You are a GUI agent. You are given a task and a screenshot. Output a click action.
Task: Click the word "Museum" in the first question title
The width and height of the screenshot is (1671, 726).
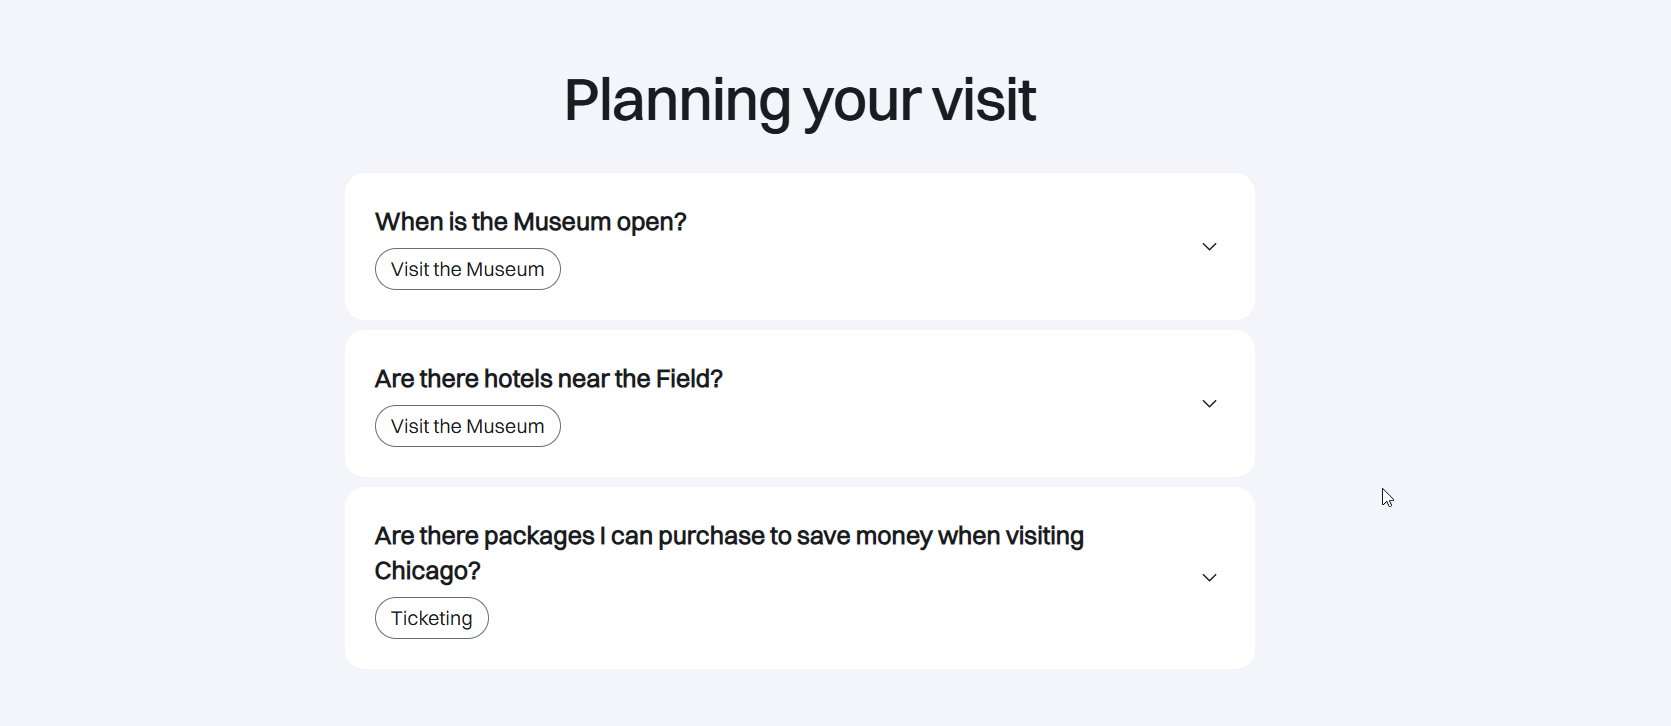(561, 222)
